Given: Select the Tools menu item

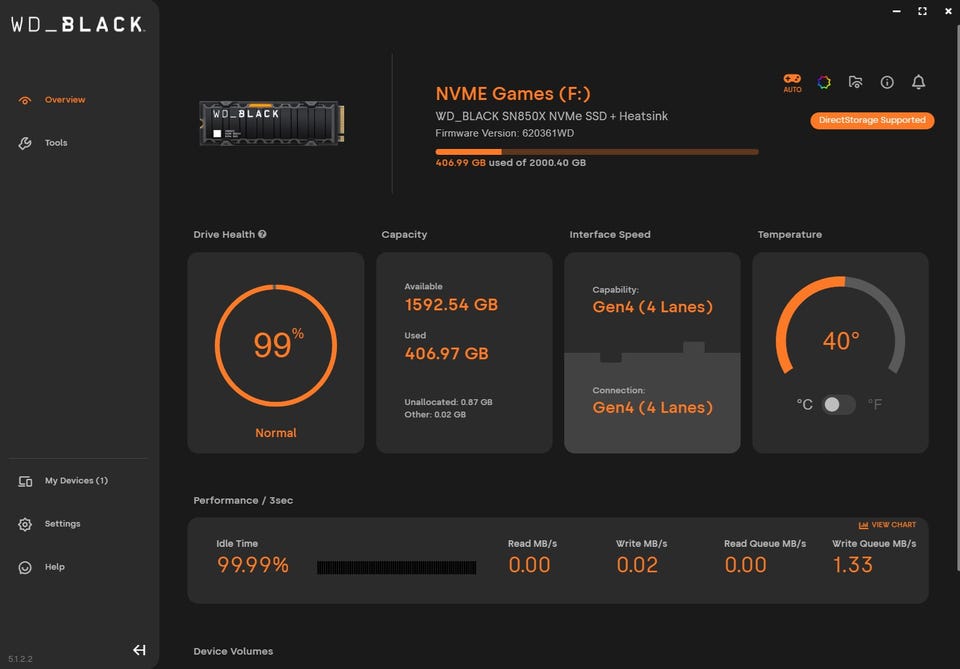Looking at the screenshot, I should pyautogui.click(x=56, y=143).
